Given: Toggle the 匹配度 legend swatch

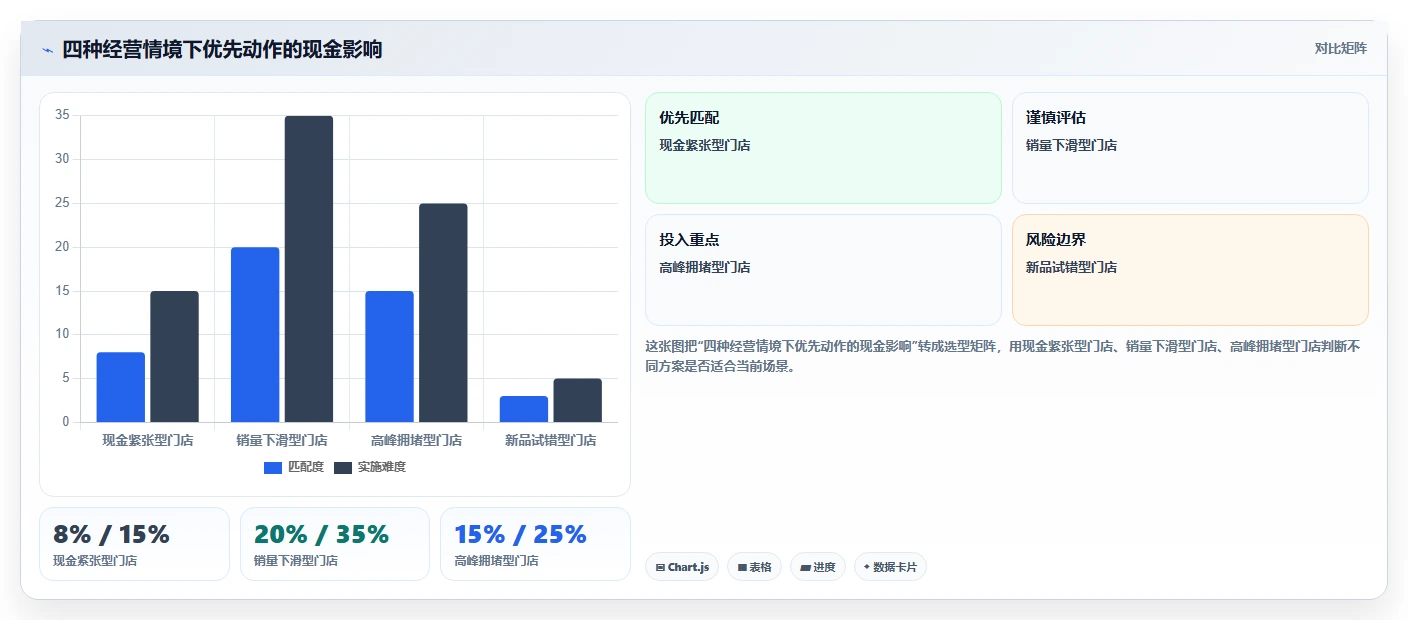Looking at the screenshot, I should [273, 467].
